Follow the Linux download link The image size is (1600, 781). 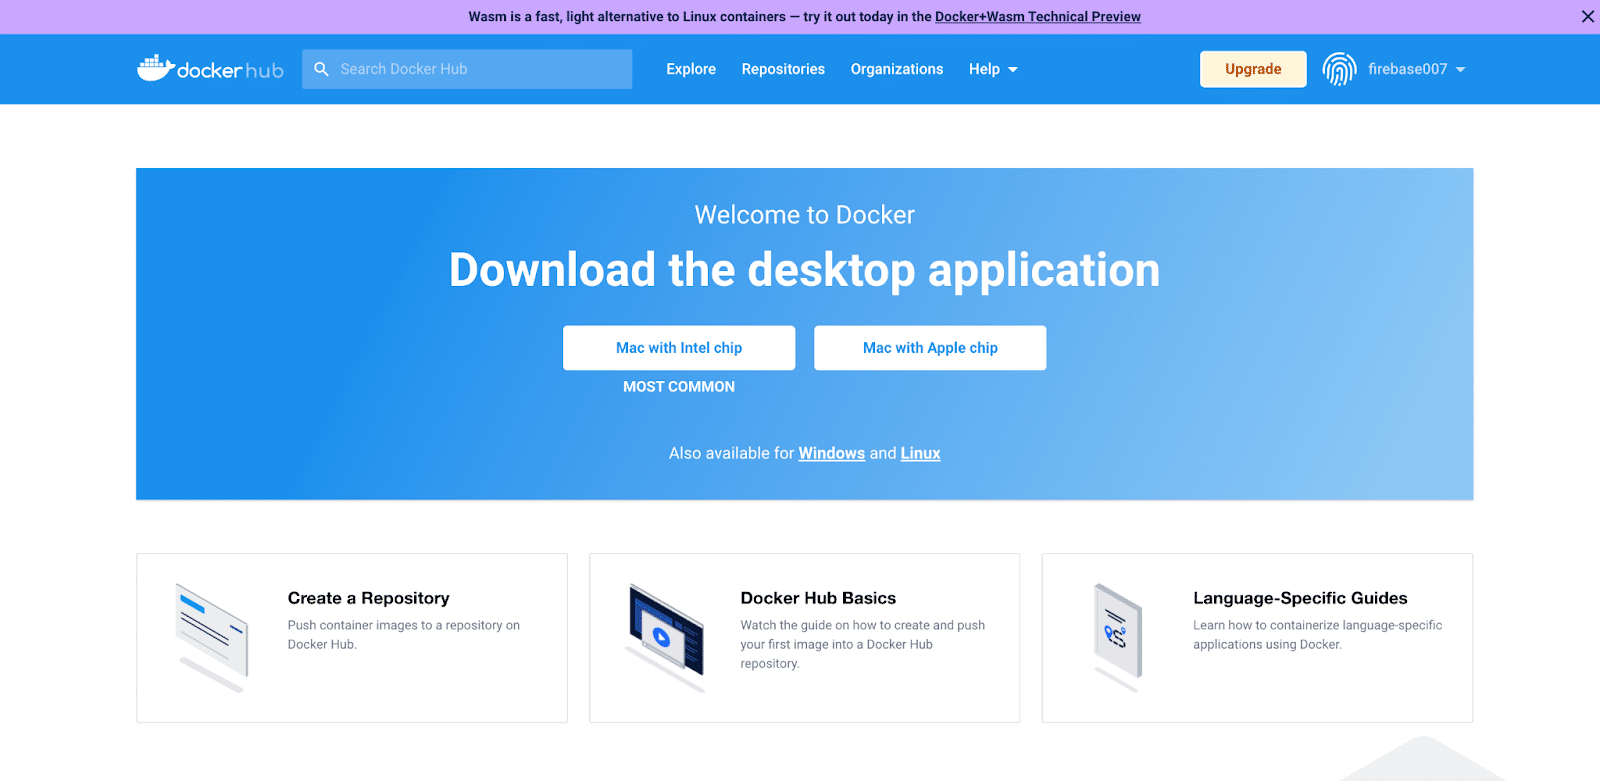(x=920, y=453)
